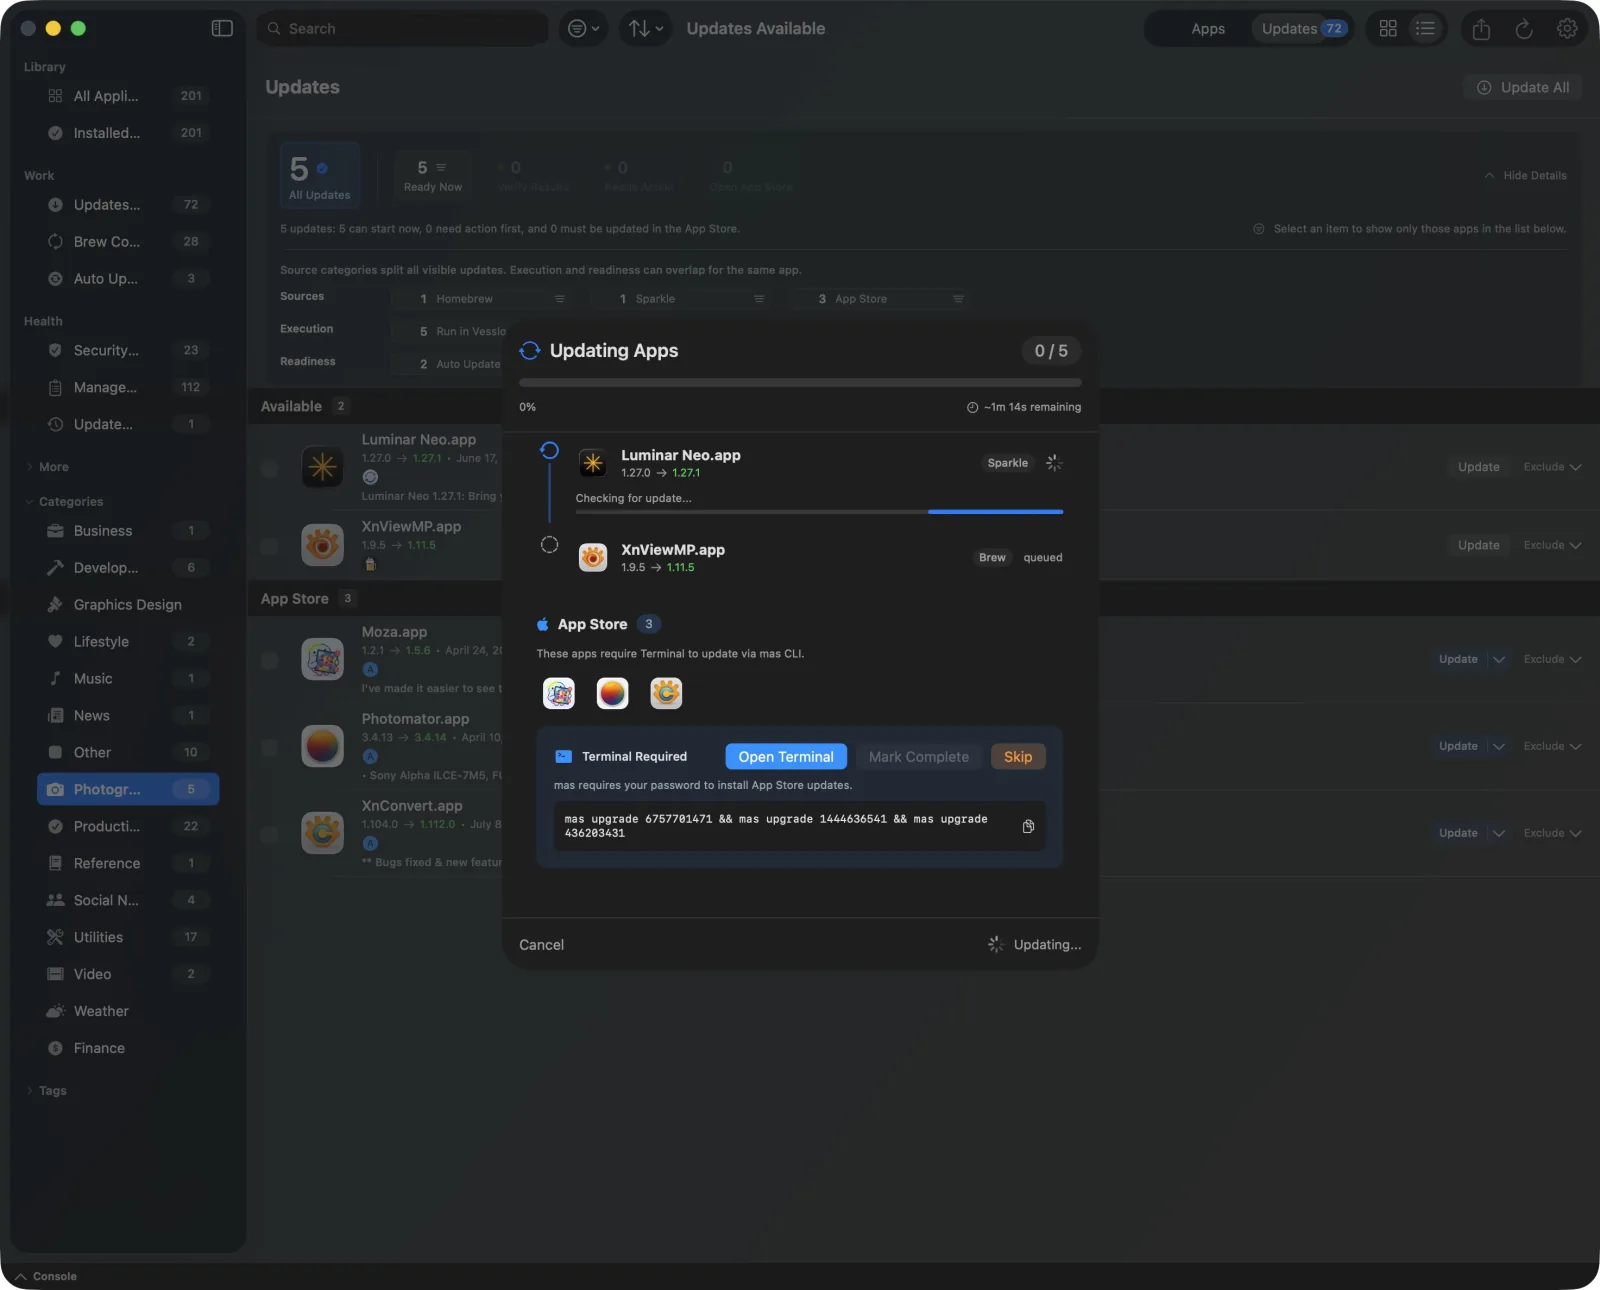The image size is (1600, 1290).
Task: Select the Finance category
Action: point(128,1049)
